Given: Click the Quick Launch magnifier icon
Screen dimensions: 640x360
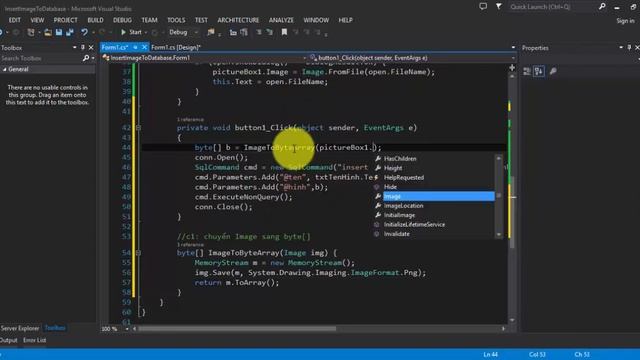Looking at the screenshot, I should point(602,6).
